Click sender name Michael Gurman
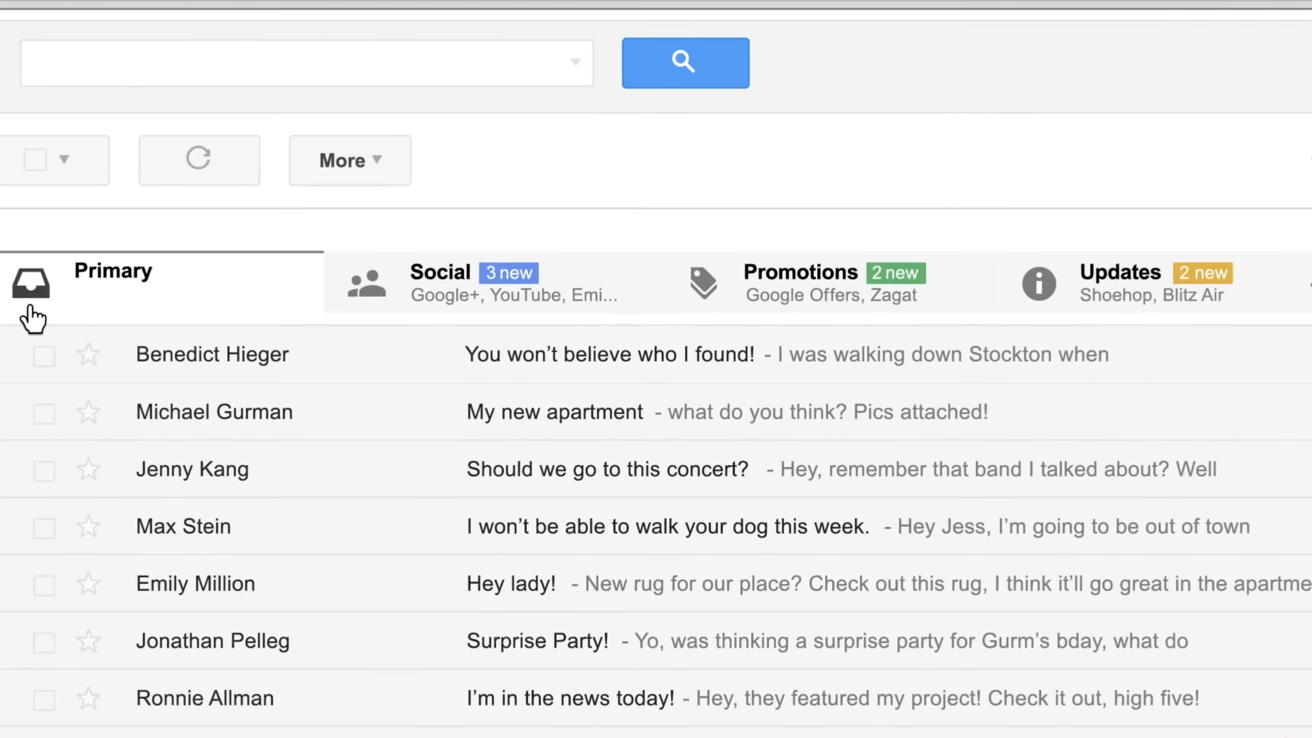The height and width of the screenshot is (738, 1312). coord(214,412)
